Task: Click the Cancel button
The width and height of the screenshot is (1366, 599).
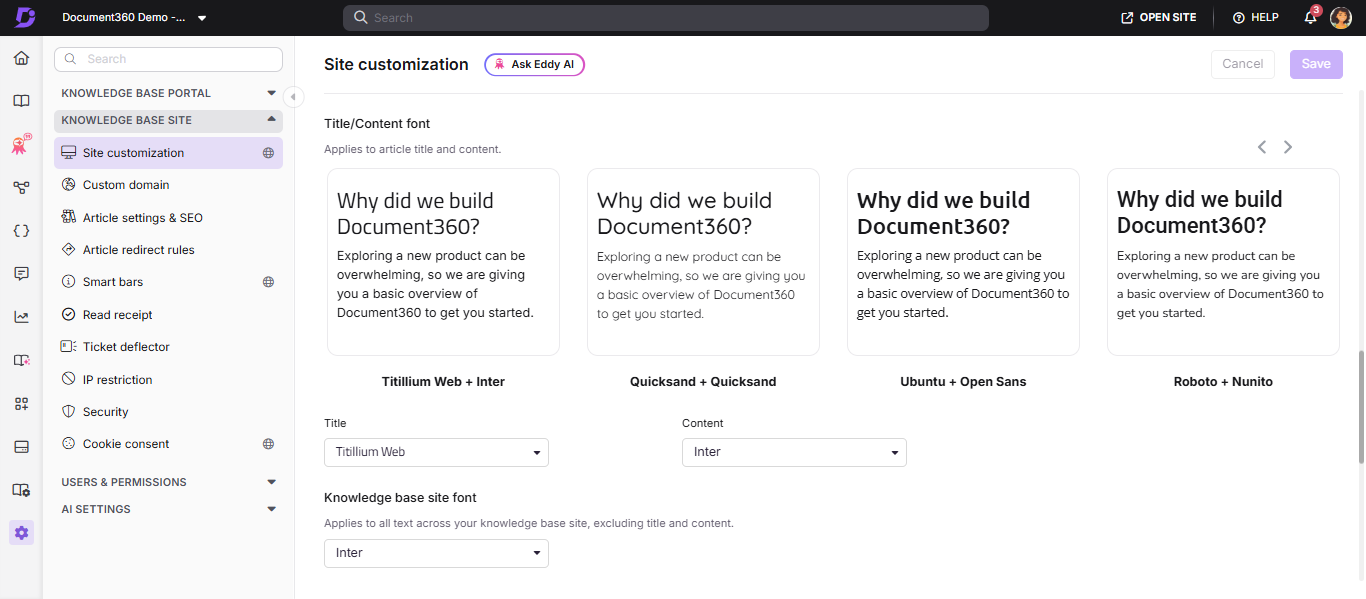Action: 1243,64
